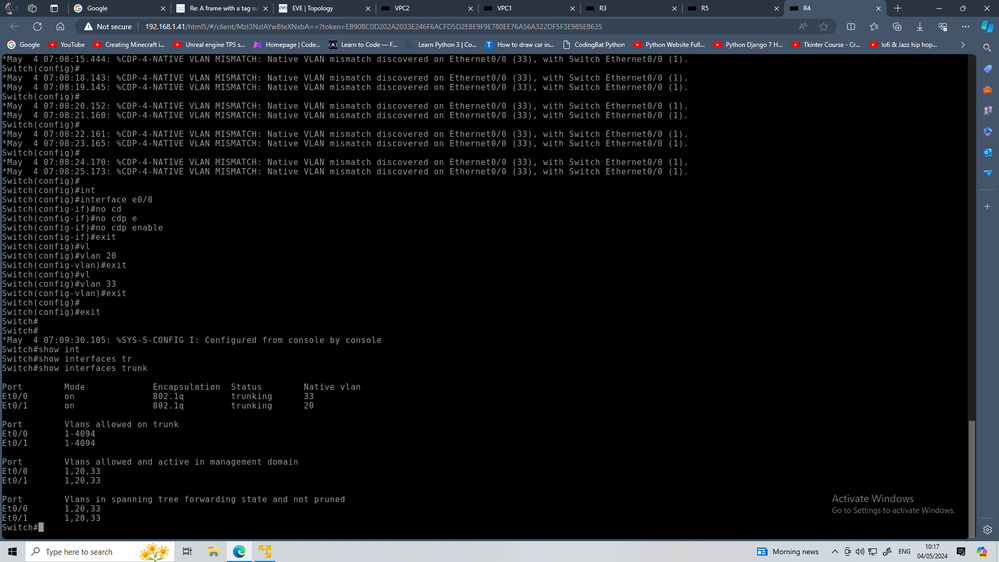The height and width of the screenshot is (562, 999).
Task: Open the sidebar Tools briefcase icon
Action: pos(987,90)
